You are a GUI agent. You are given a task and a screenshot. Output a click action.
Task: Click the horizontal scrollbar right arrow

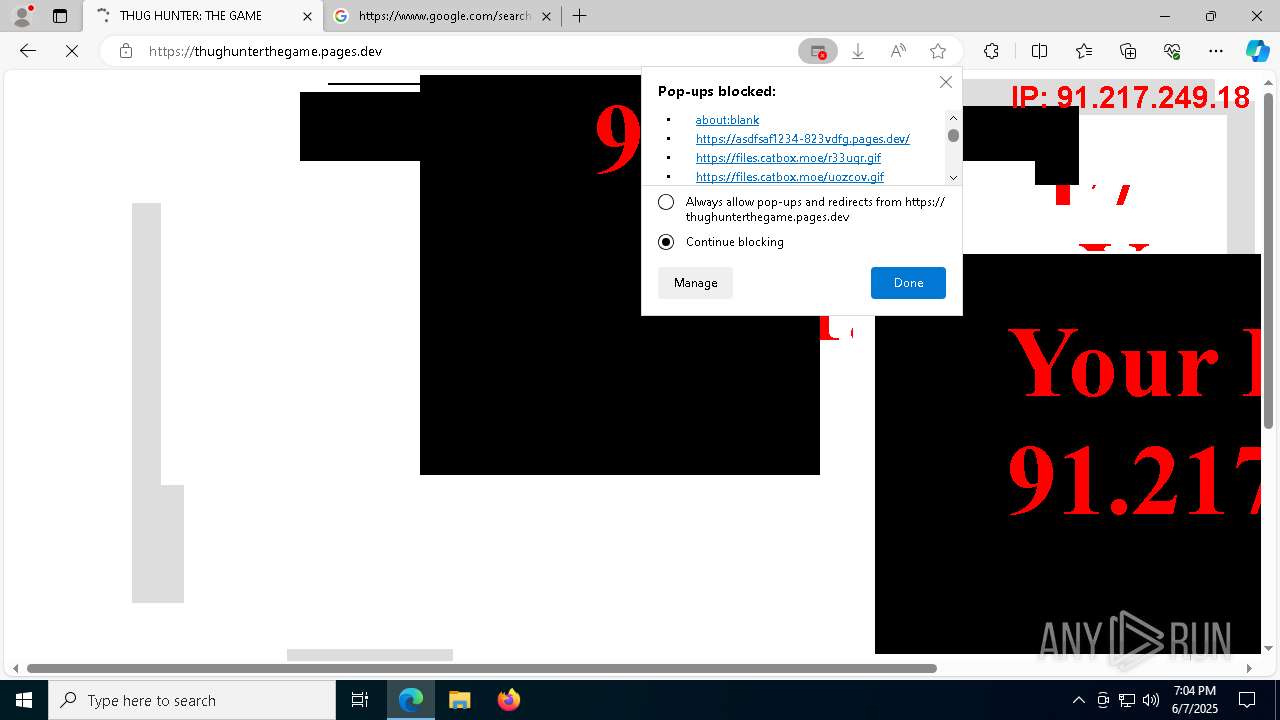tap(1248, 668)
